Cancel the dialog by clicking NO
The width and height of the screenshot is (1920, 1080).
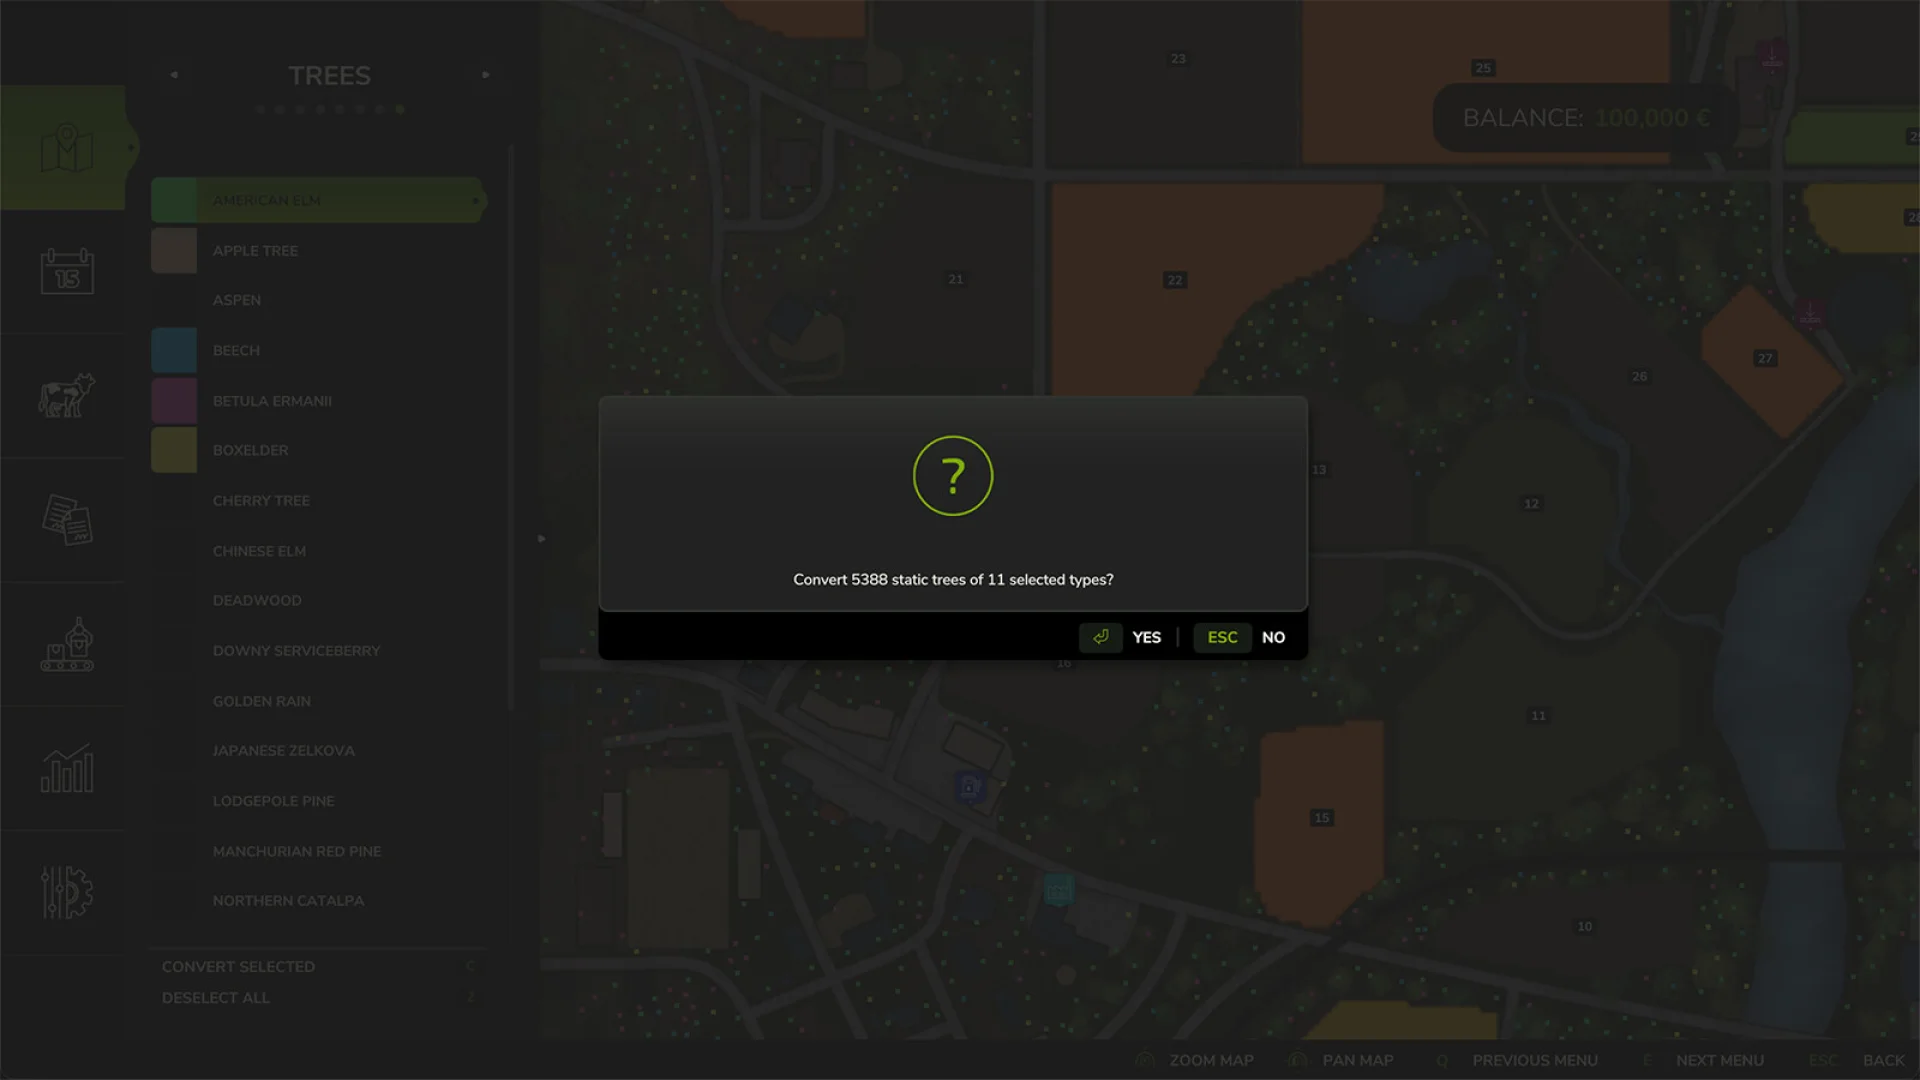point(1273,637)
